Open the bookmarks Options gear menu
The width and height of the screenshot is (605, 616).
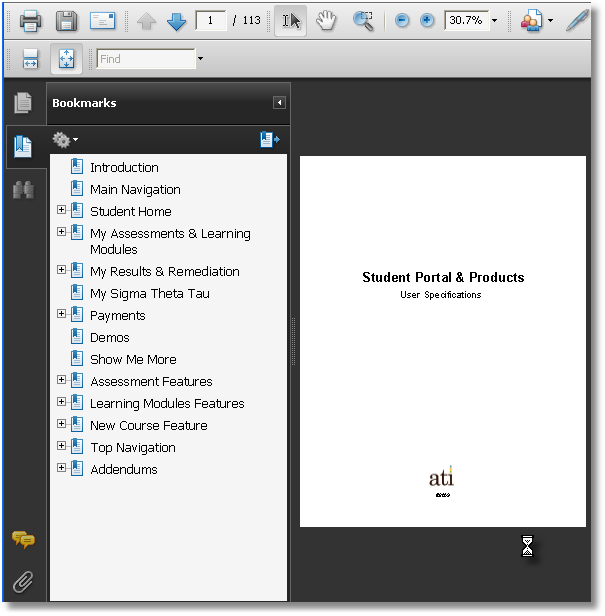click(65, 140)
